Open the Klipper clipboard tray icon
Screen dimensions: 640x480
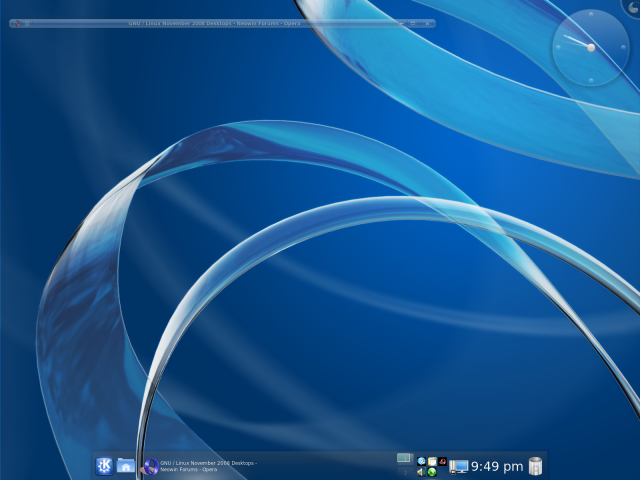(x=432, y=462)
